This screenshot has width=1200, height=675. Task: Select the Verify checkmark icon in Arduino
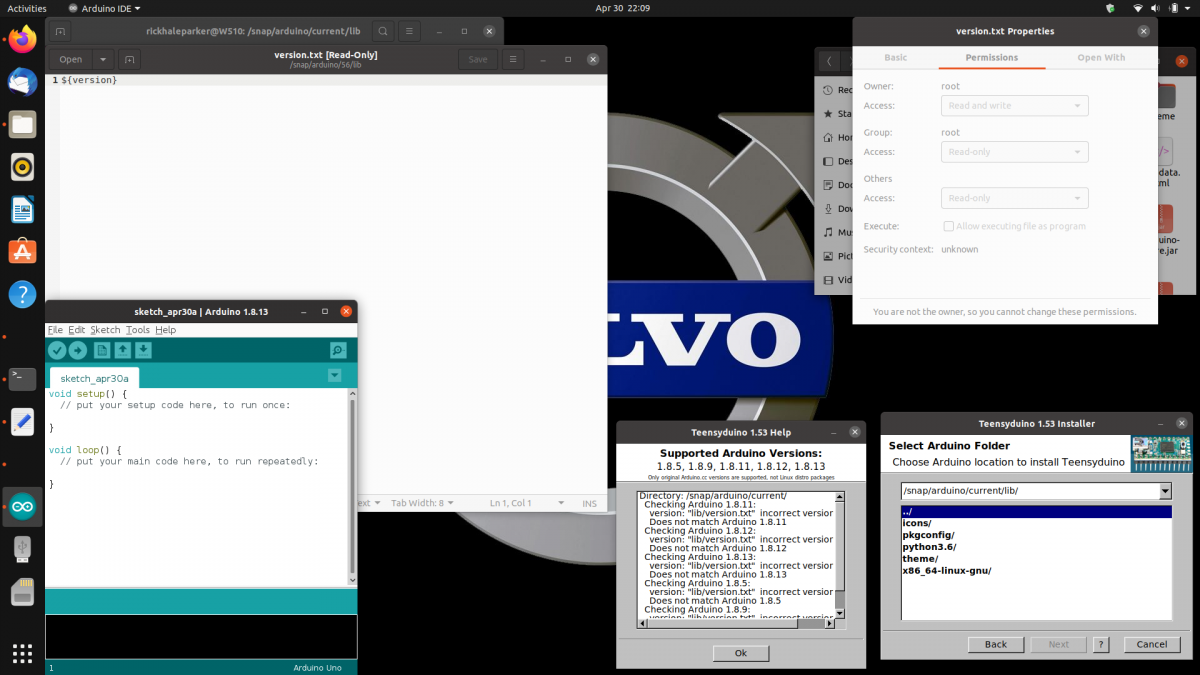pos(57,350)
